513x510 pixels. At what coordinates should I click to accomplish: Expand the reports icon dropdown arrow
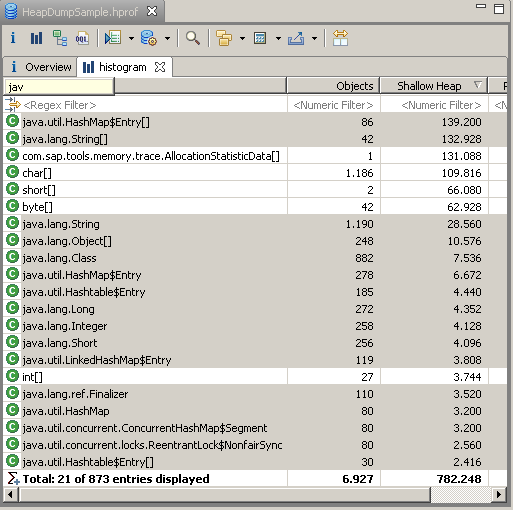coord(131,39)
